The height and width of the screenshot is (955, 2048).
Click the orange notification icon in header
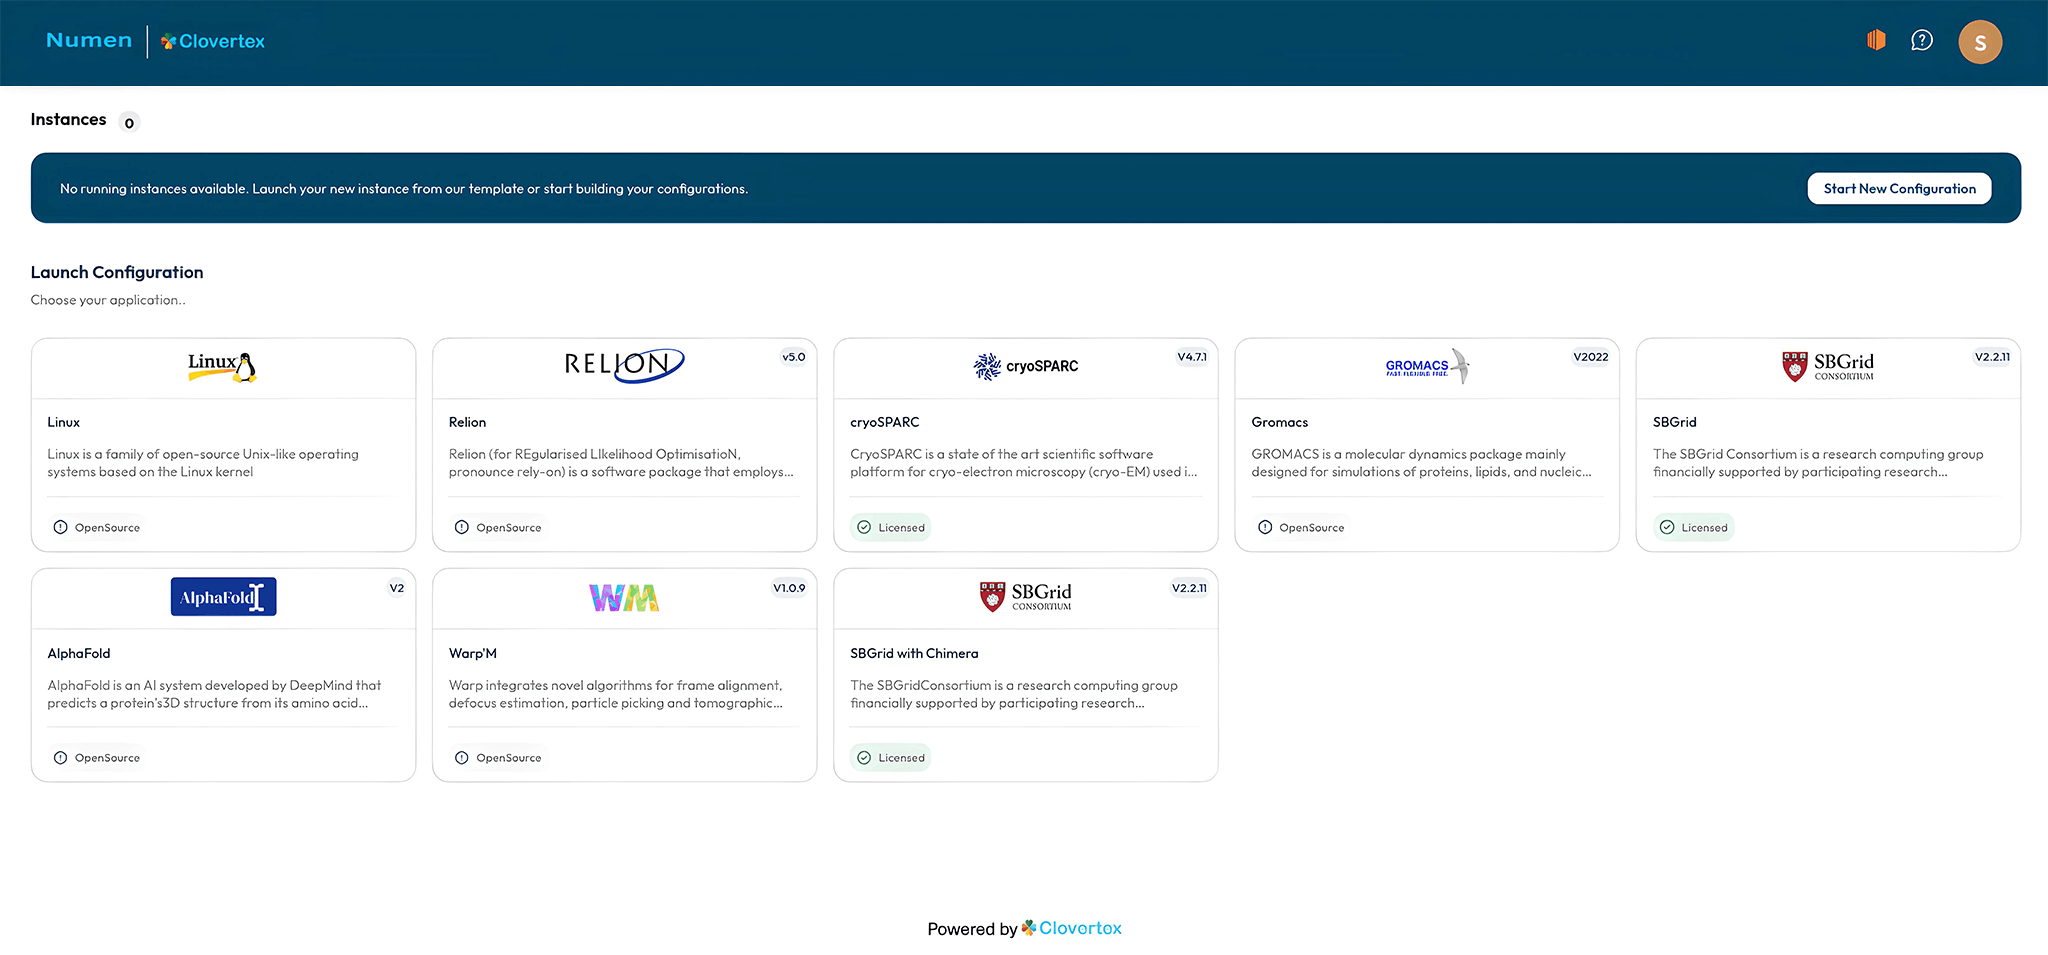point(1876,40)
